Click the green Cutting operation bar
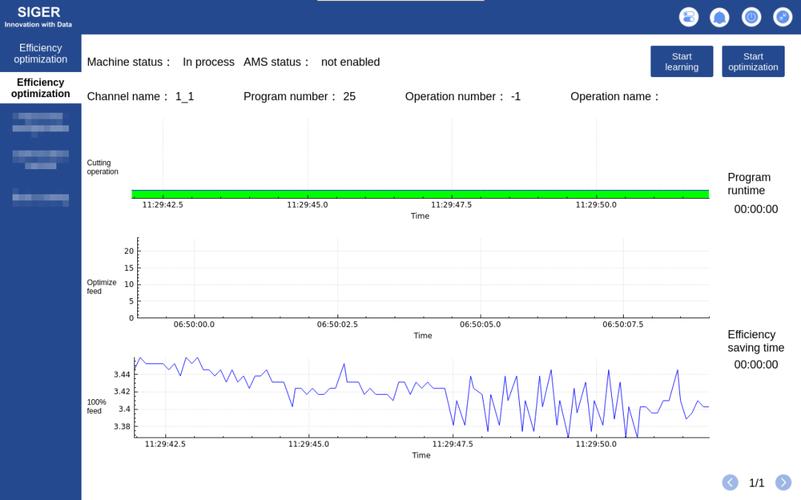Screen dimensions: 801x500 [420, 194]
